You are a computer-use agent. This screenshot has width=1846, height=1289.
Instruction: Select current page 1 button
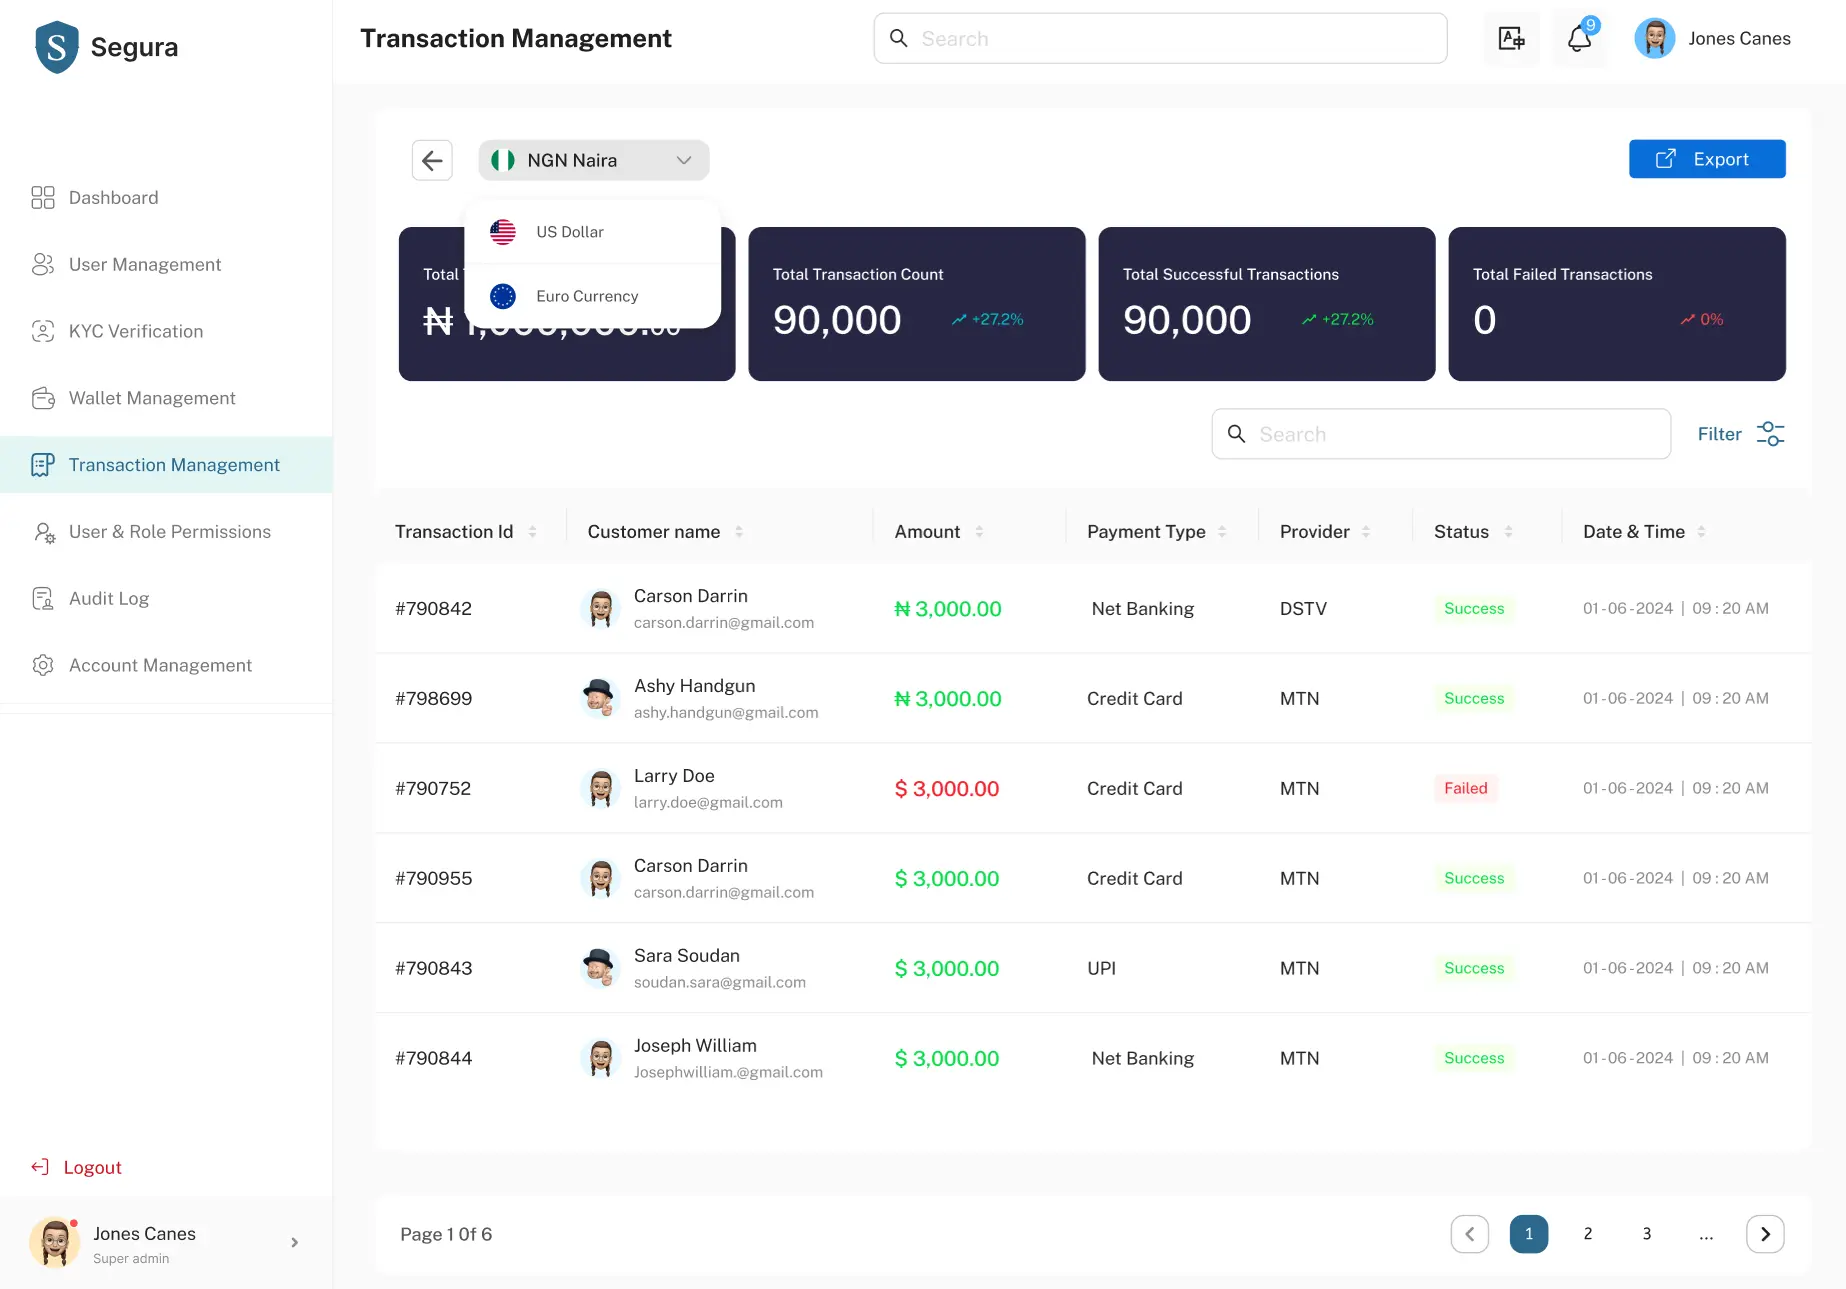pyautogui.click(x=1529, y=1234)
